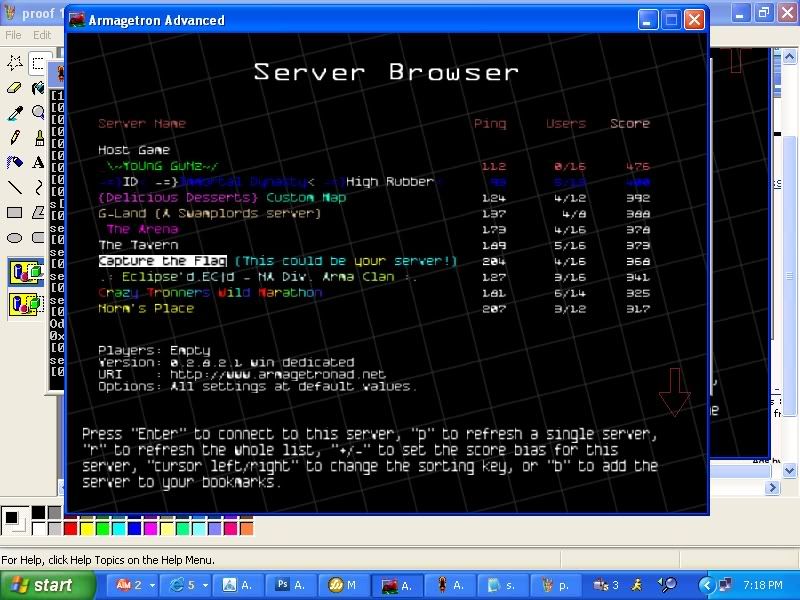Select the Pick Color eyedropper tool
The image size is (800, 600).
click(x=14, y=113)
